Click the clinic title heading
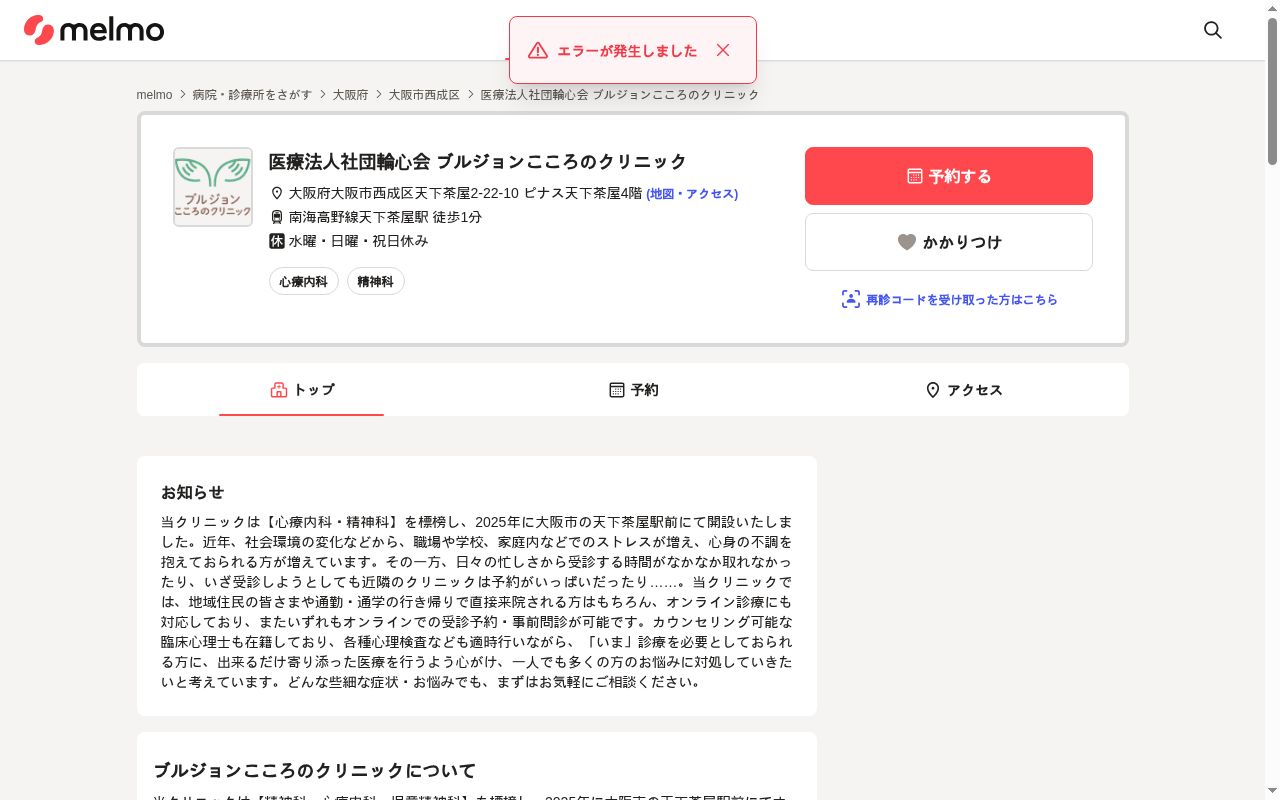Screen dimensions: 1280x800 click(x=478, y=162)
